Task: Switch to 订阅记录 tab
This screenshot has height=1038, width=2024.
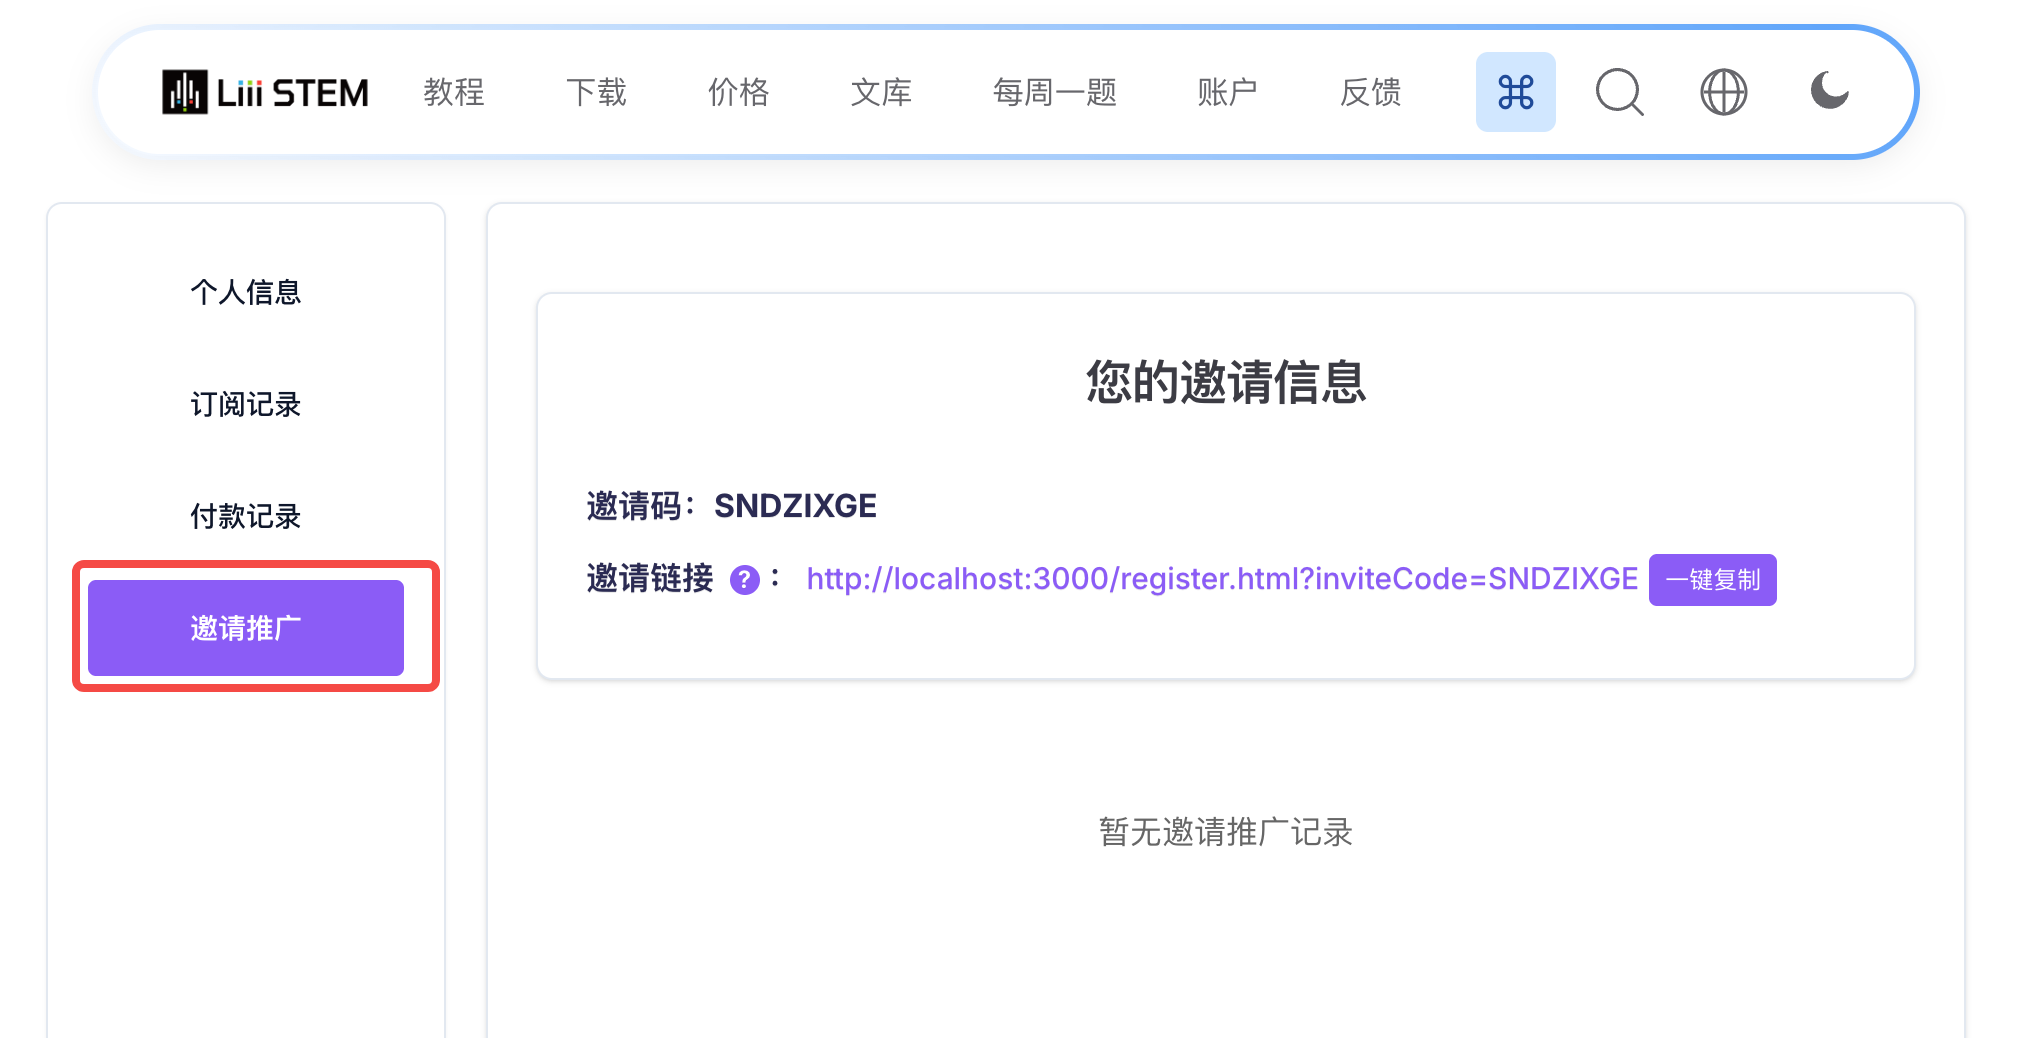Action: [x=246, y=404]
